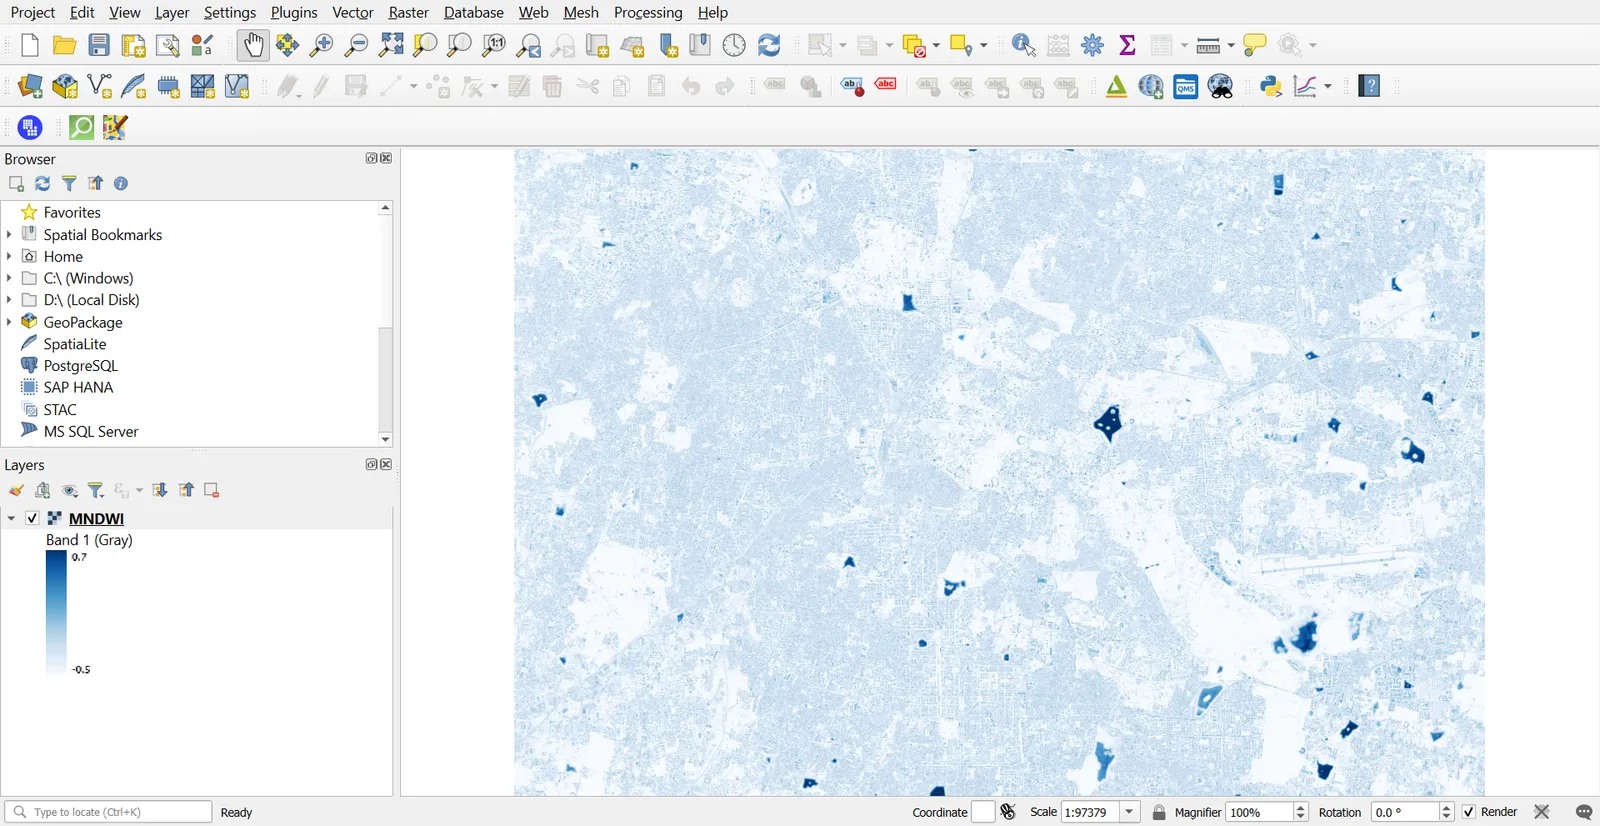Expand C:\ (Windows) drive node
1600x826 pixels.
[x=9, y=278]
